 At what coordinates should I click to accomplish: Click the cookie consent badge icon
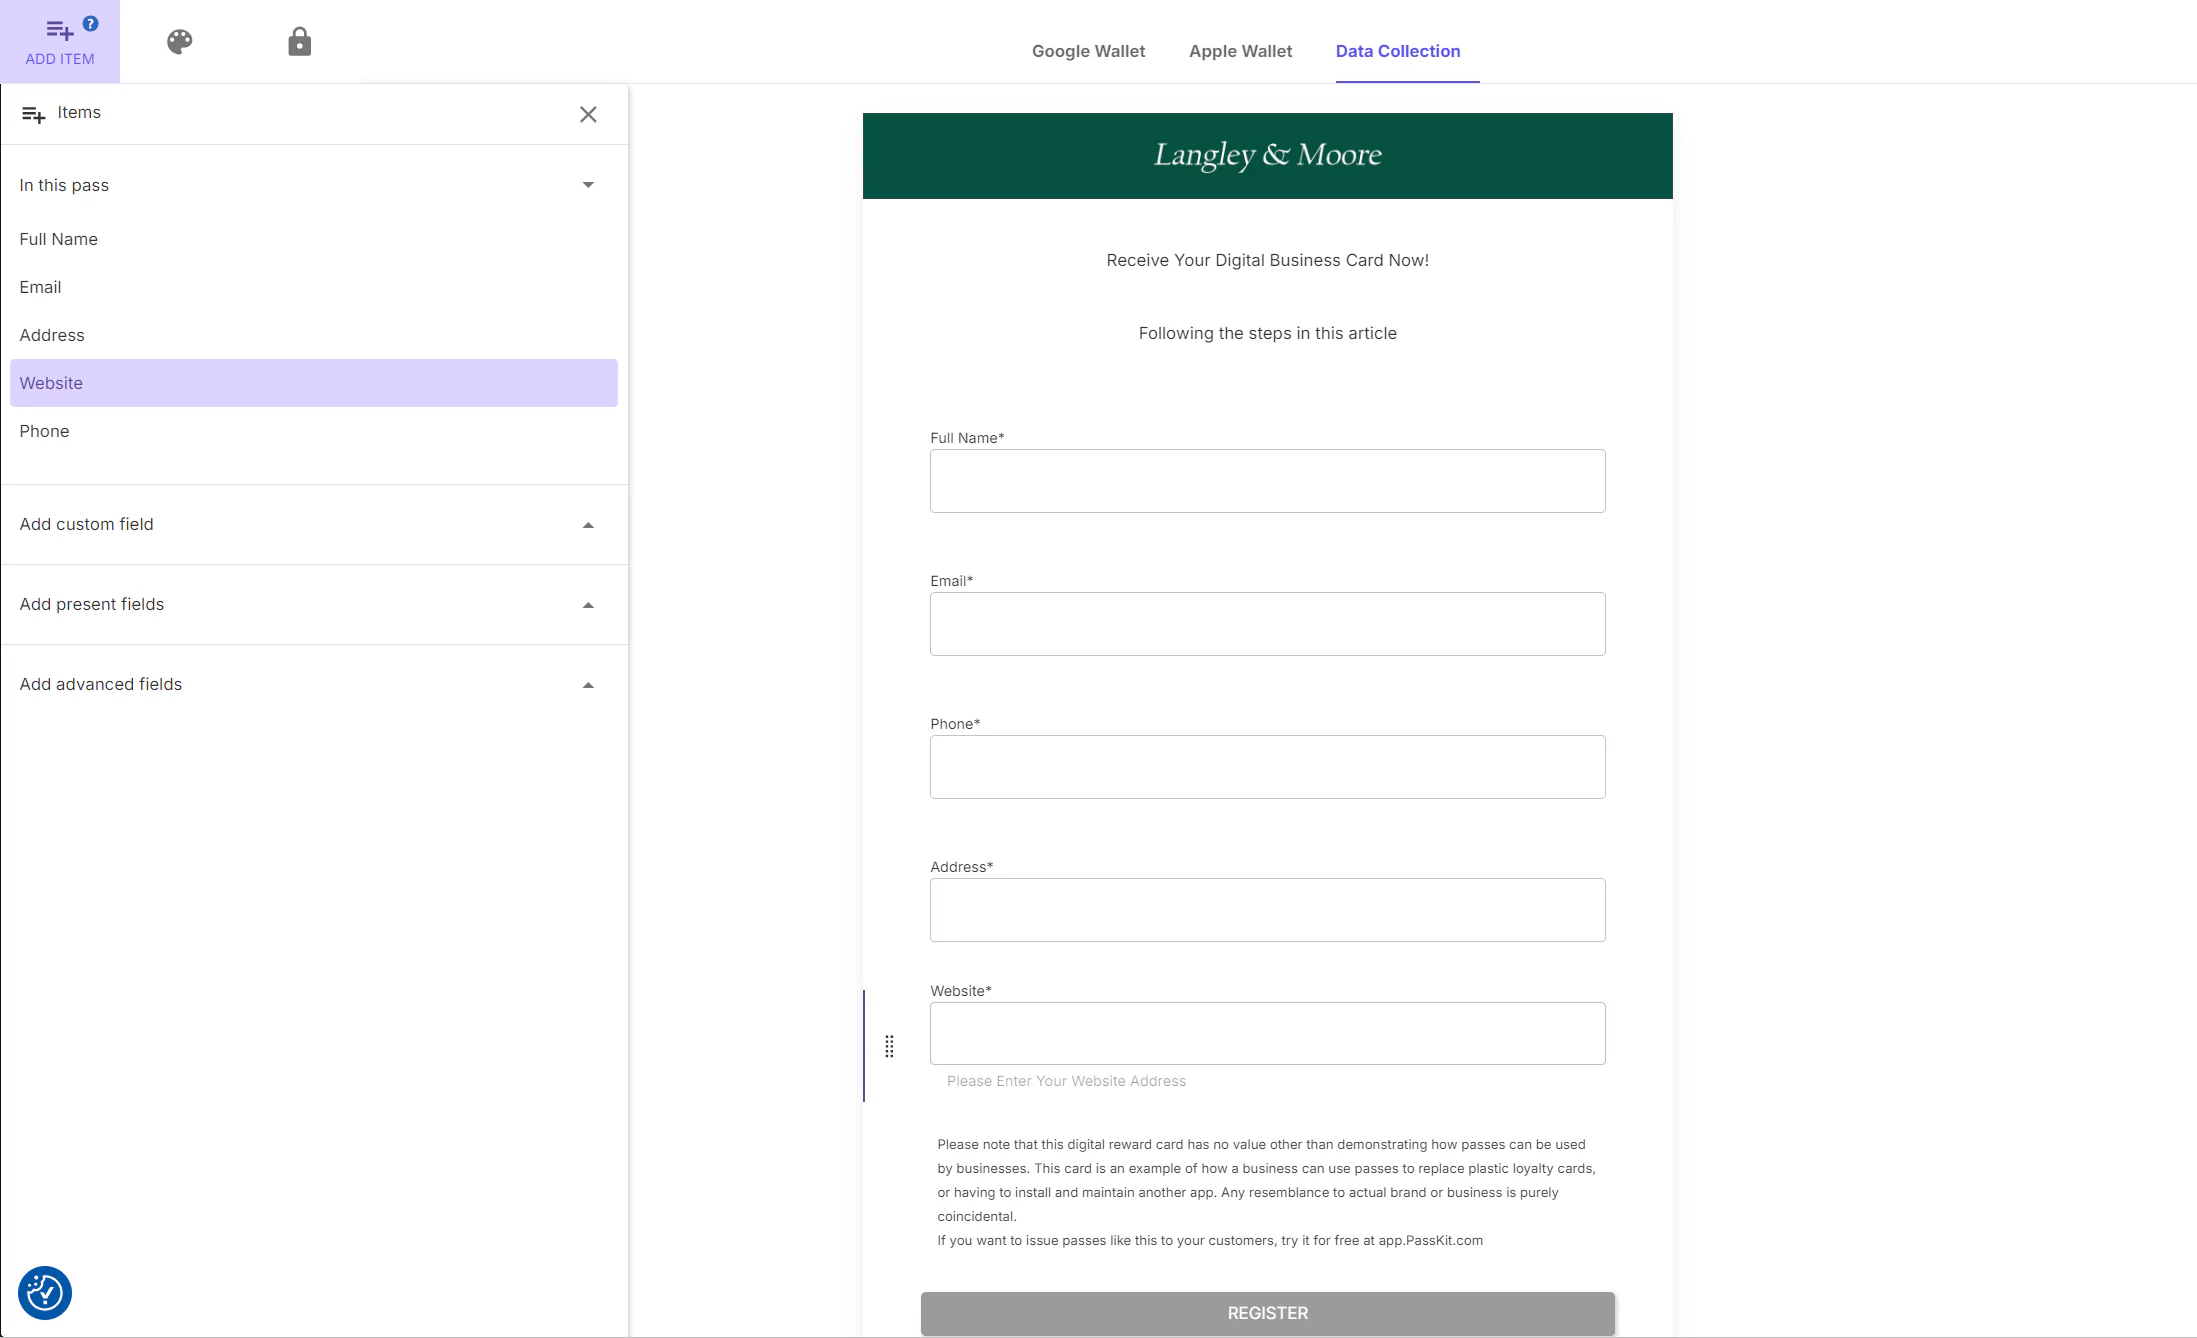[45, 1293]
